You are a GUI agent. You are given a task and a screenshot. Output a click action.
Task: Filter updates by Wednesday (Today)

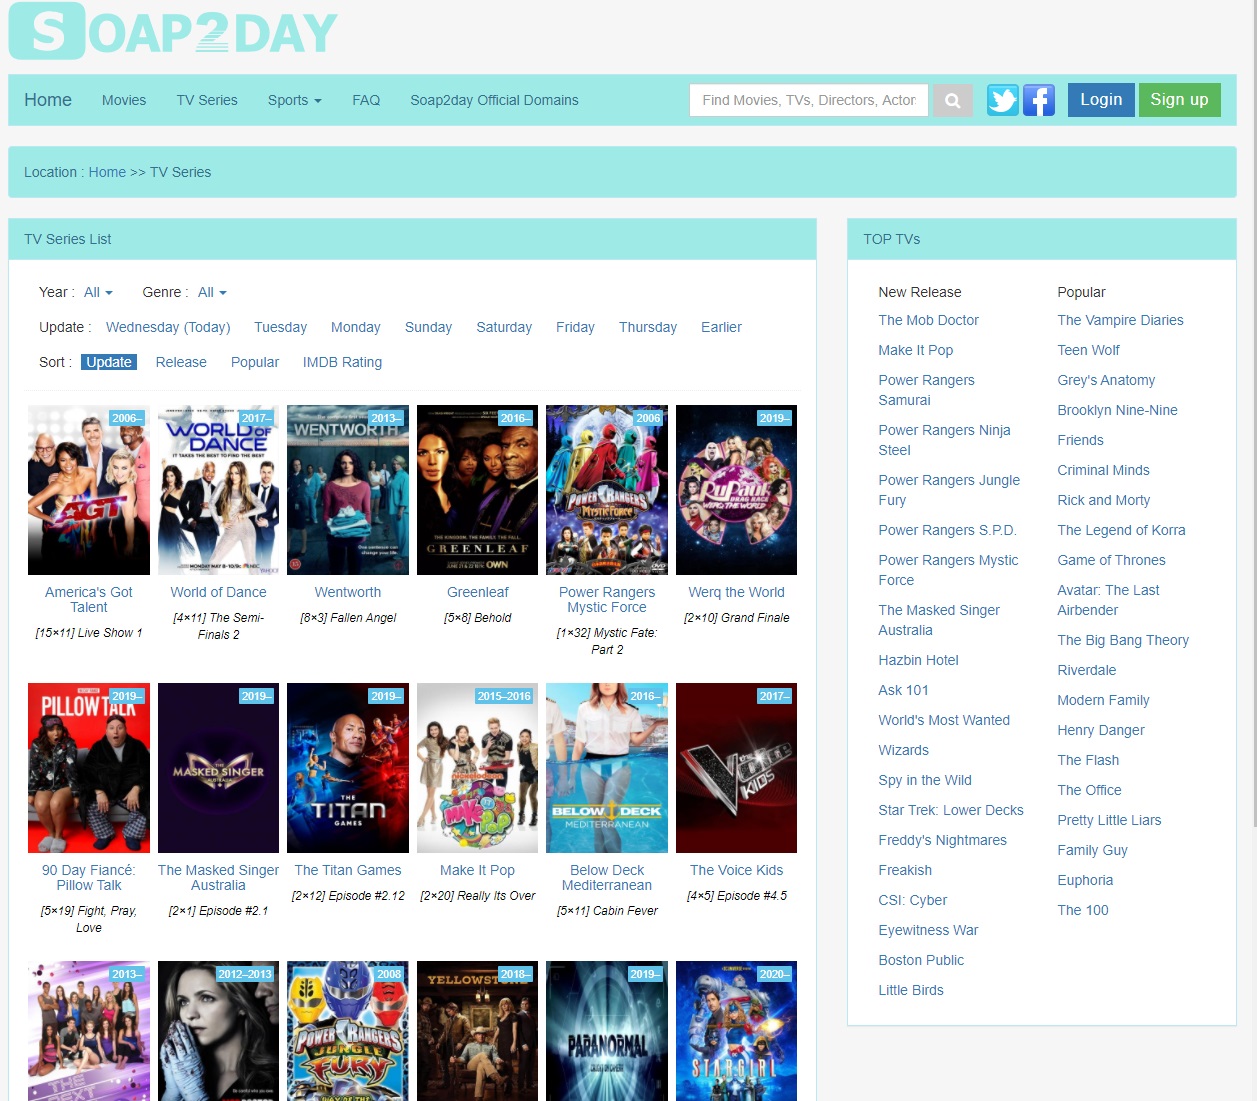tap(168, 327)
